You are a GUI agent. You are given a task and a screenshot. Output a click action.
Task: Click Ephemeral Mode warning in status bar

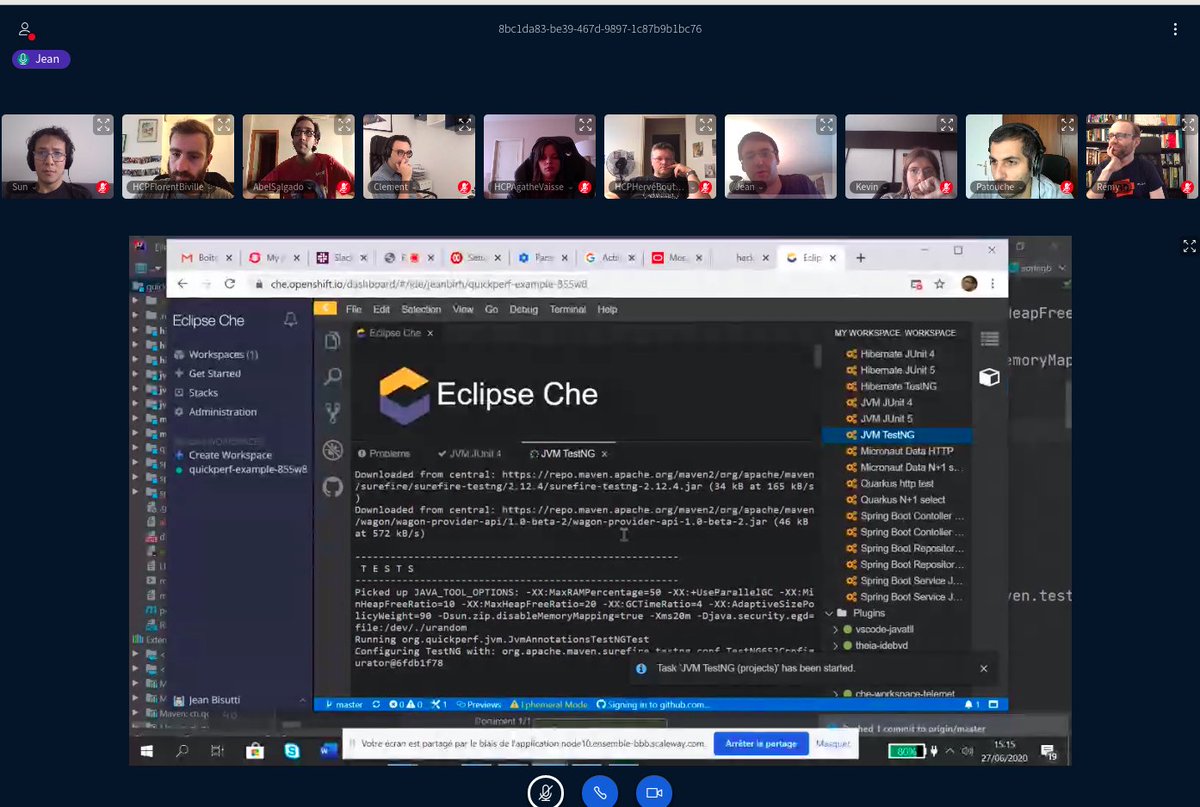(x=548, y=705)
